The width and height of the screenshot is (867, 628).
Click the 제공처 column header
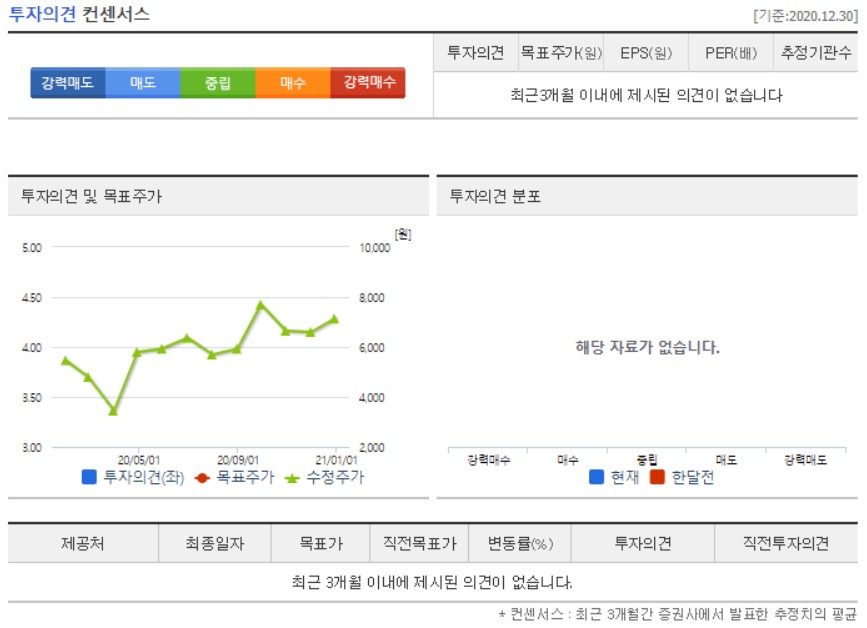tap(83, 543)
